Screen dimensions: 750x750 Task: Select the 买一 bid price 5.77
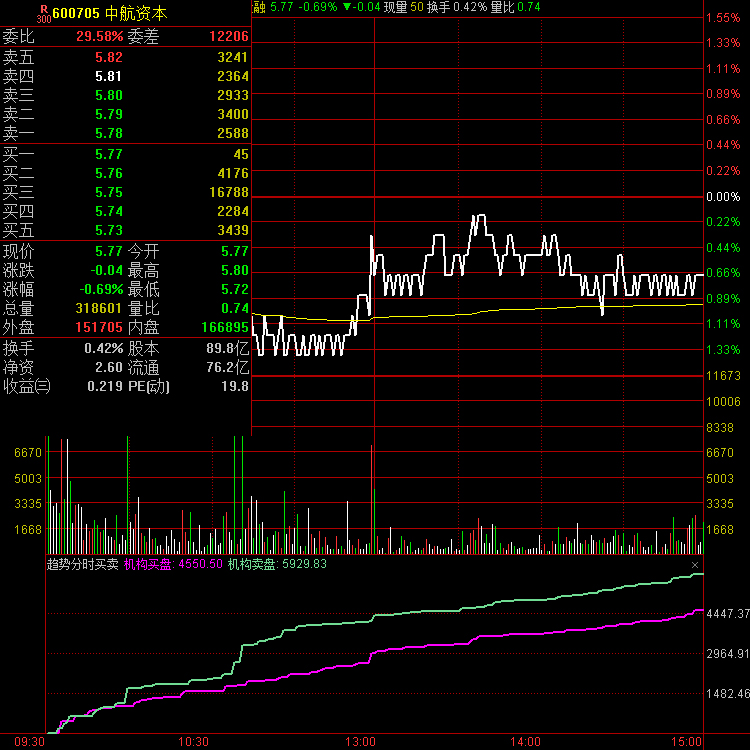[109, 154]
